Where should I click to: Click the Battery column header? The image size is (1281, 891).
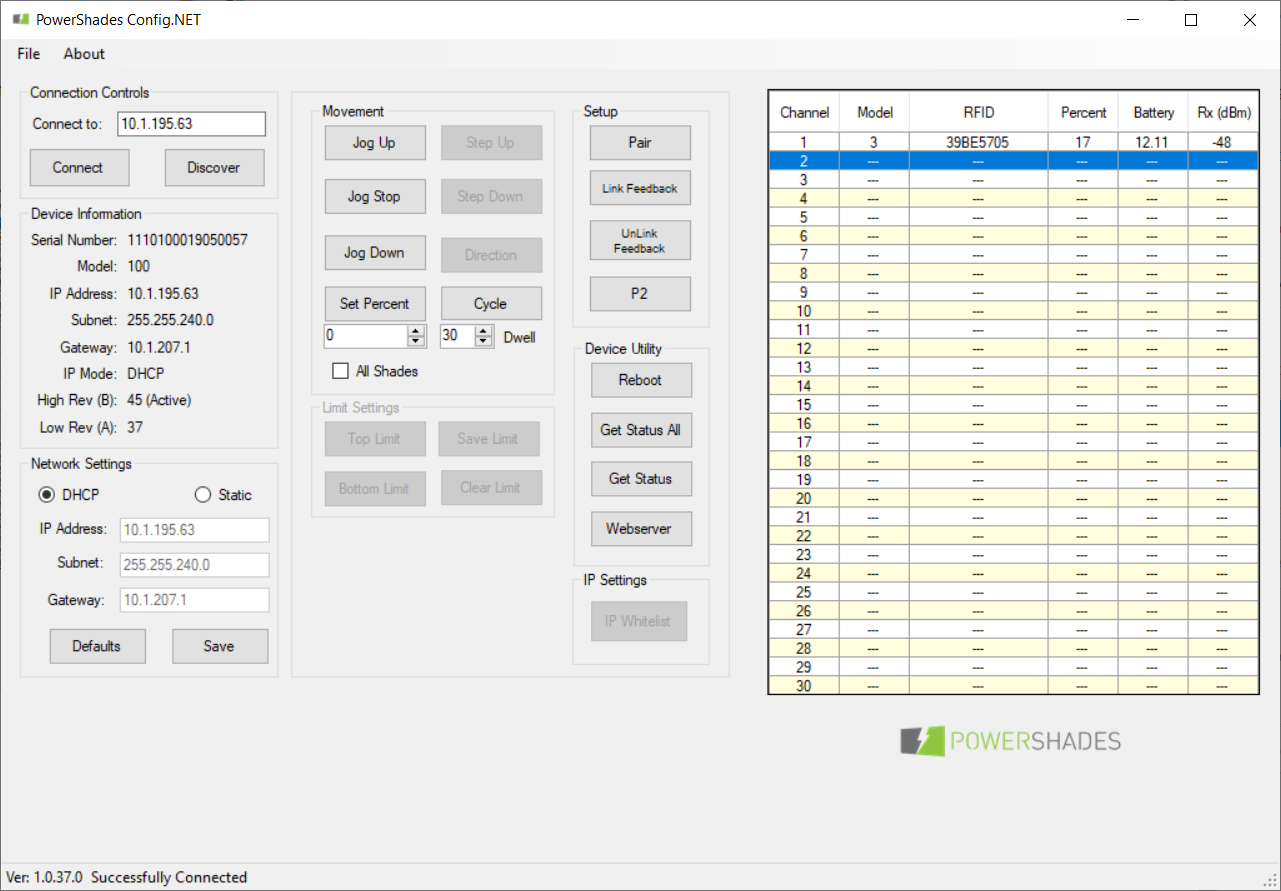1153,112
